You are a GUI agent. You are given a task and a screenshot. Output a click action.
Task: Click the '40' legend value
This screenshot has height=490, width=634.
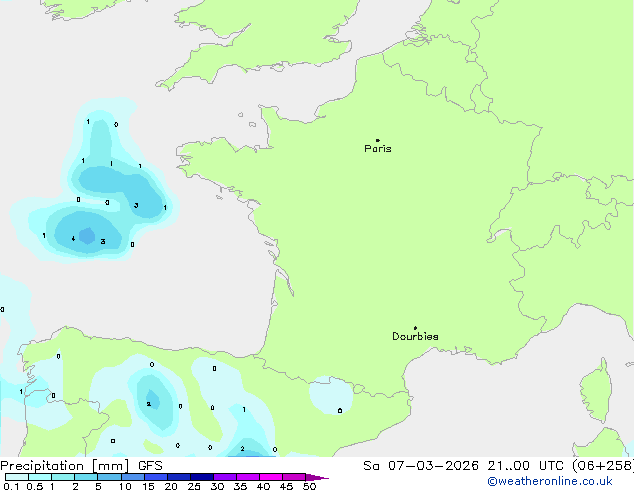pos(263,486)
